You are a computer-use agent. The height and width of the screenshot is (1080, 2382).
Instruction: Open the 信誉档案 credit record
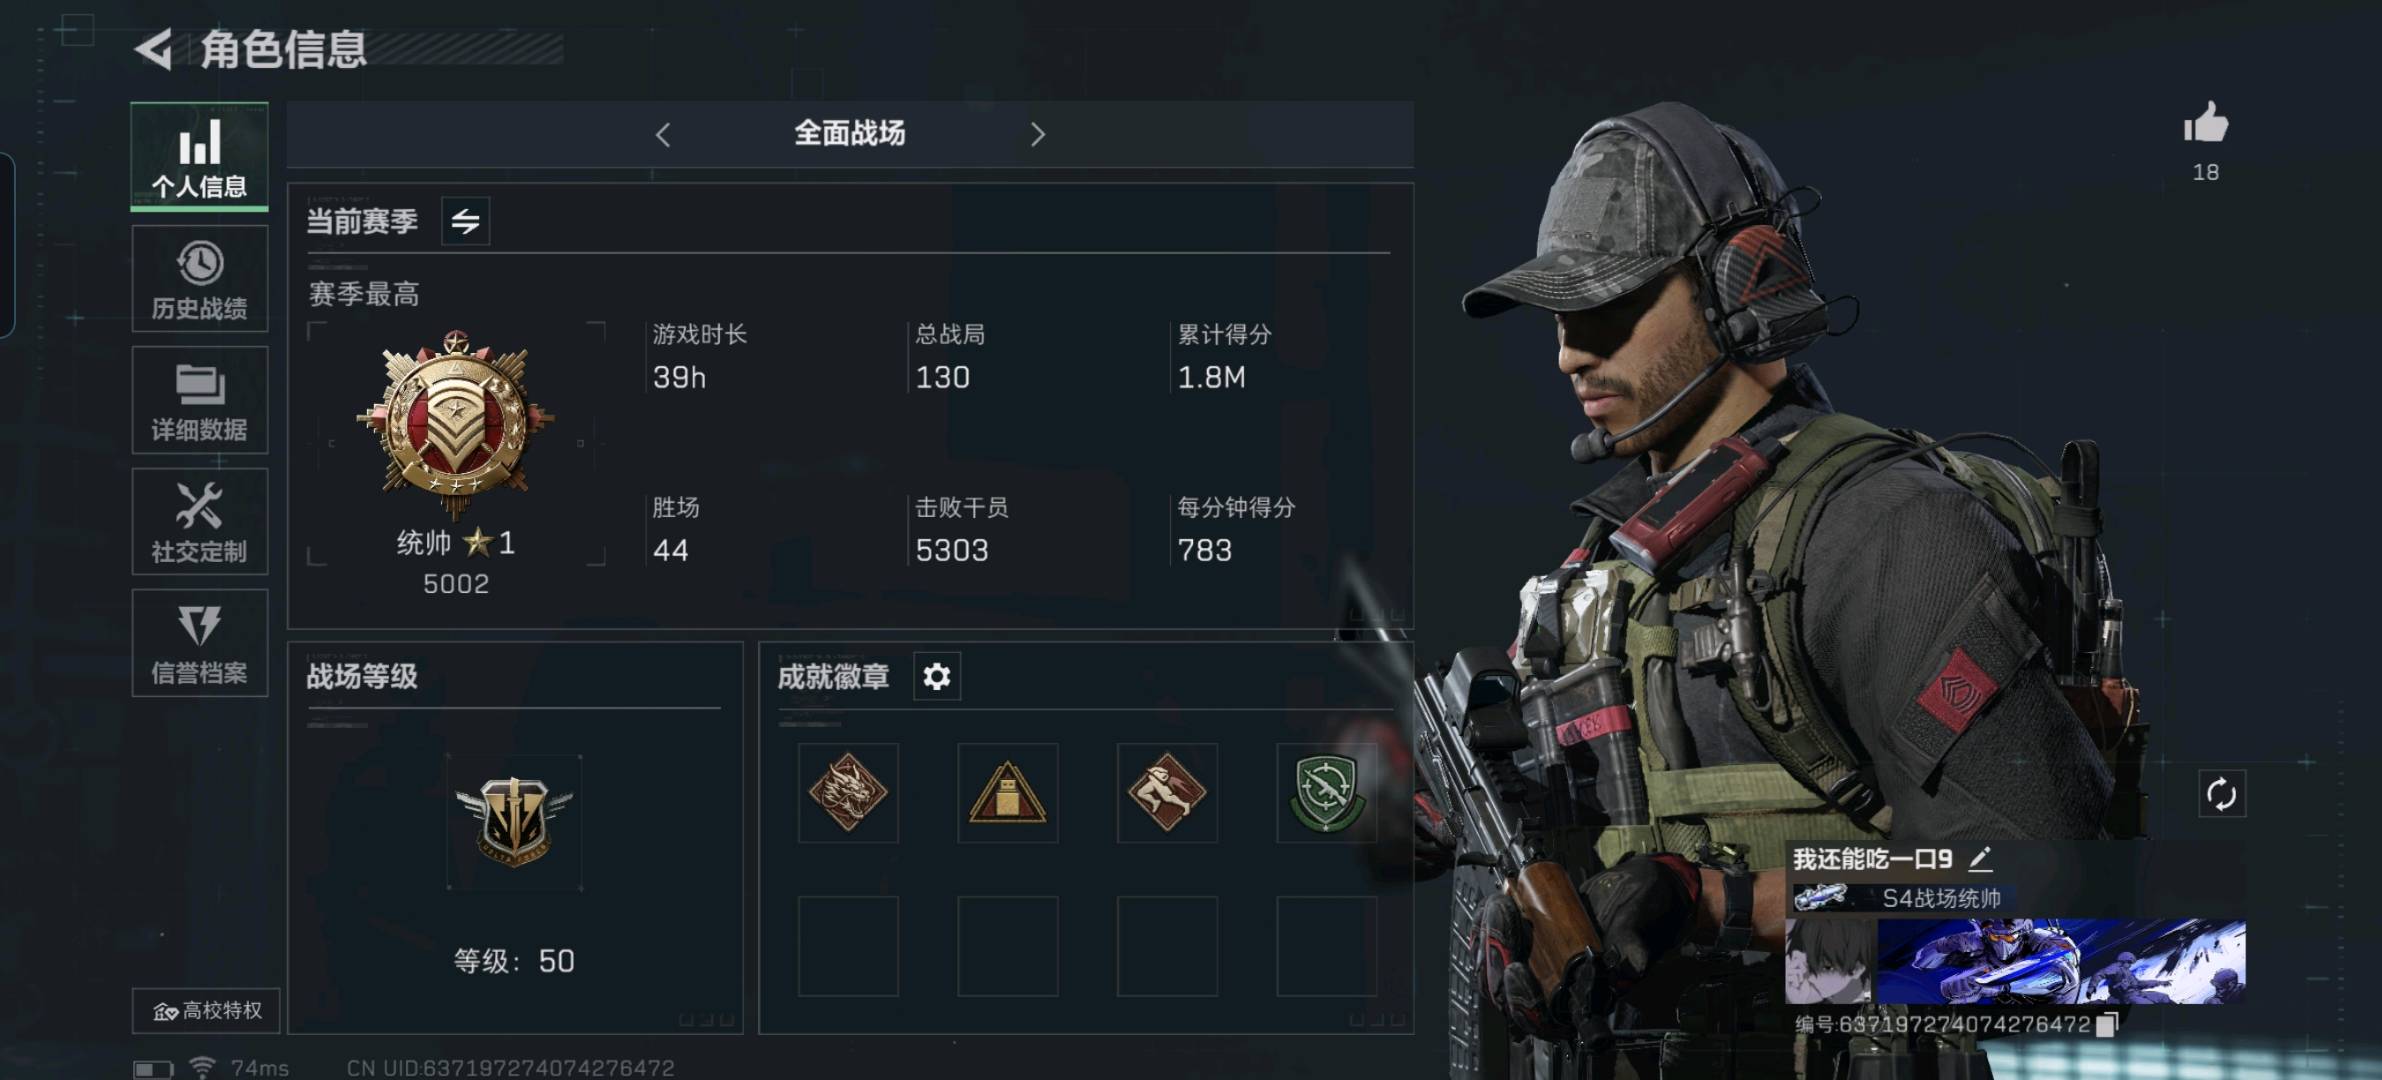click(200, 642)
